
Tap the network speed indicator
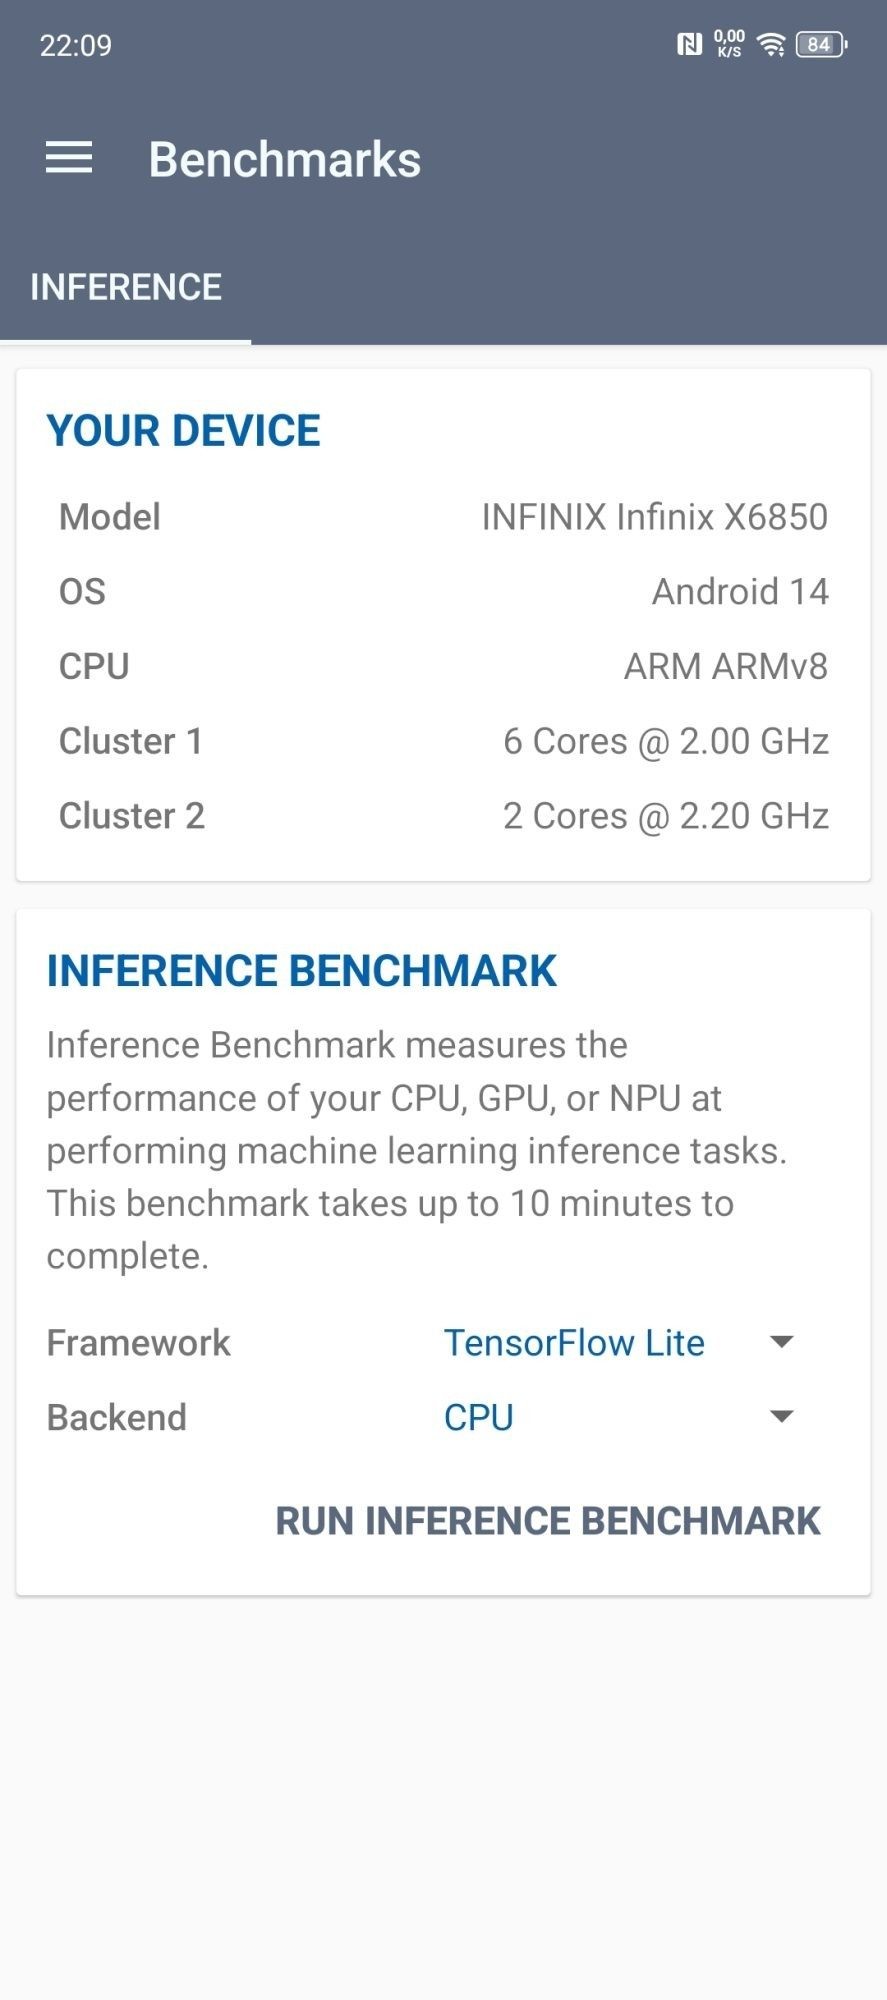tap(729, 44)
